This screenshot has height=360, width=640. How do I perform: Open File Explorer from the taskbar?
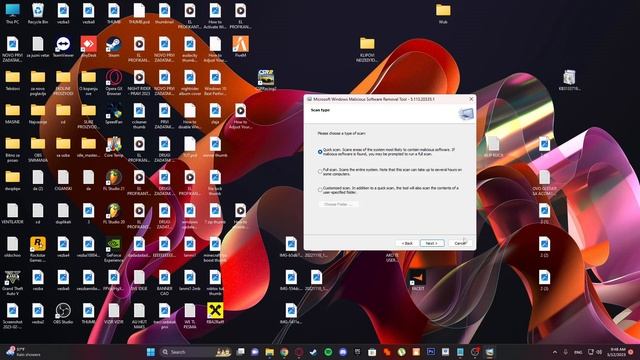pyautogui.click(x=269, y=352)
